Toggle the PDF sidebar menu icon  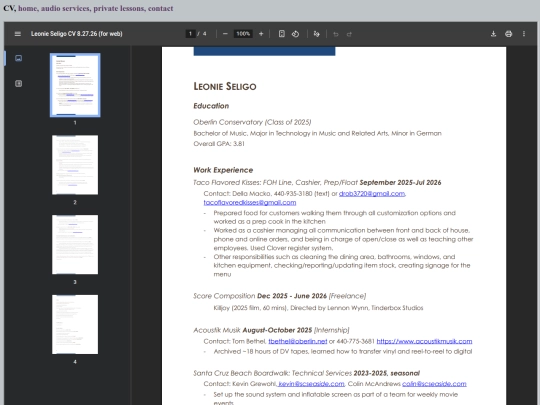point(18,34)
